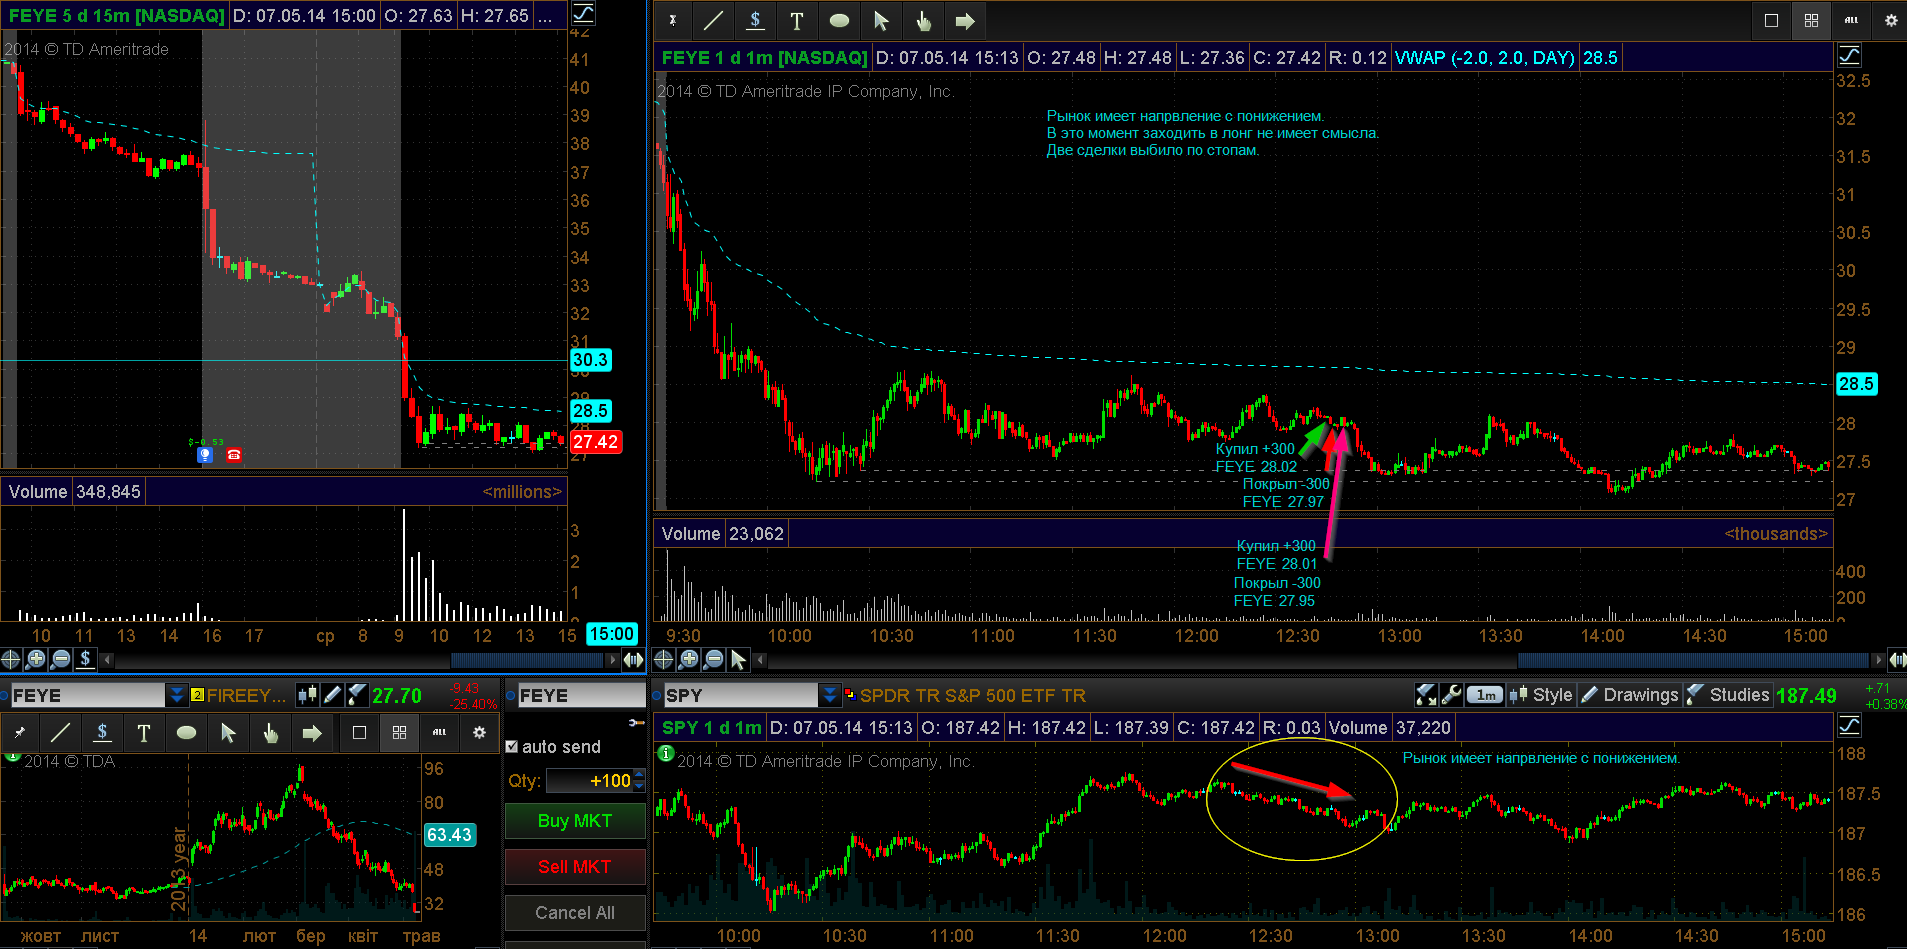Open settings gear in the bottom-left daily chart toolbar
Viewport: 1907px width, 949px height.
[x=480, y=733]
